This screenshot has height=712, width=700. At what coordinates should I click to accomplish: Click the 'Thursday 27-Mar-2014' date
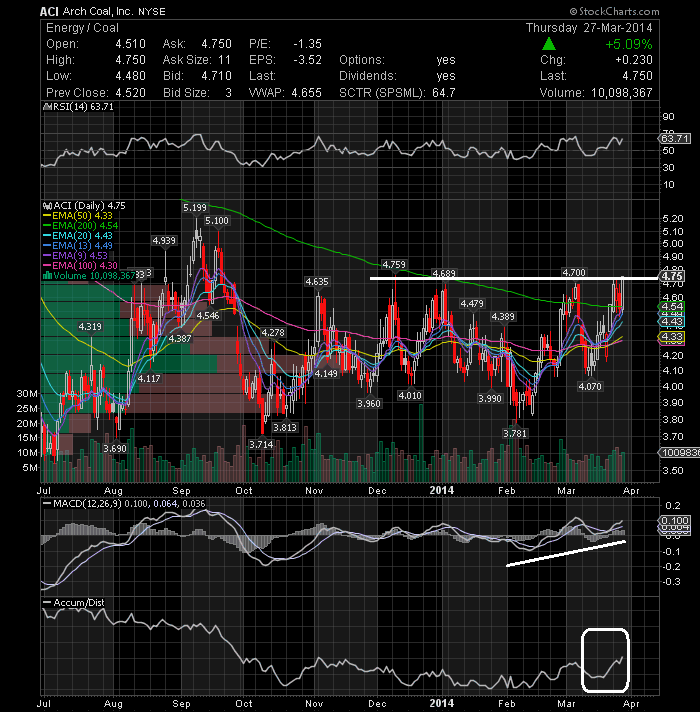pos(589,28)
